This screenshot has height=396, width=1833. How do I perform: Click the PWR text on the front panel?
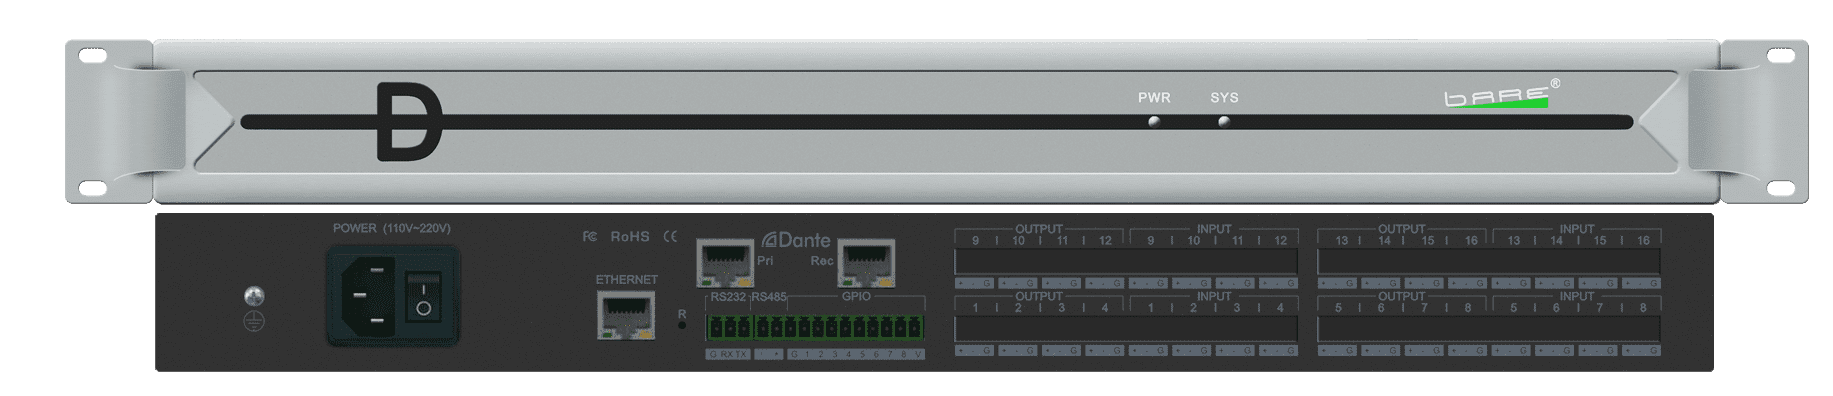pyautogui.click(x=1154, y=98)
